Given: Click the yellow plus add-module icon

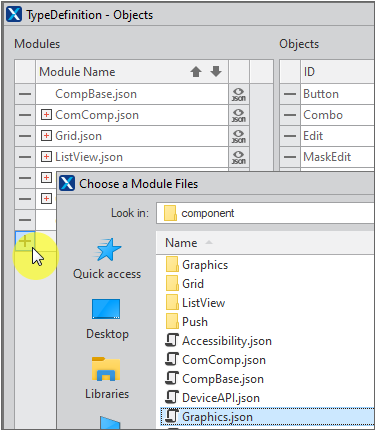Looking at the screenshot, I should tap(25, 241).
